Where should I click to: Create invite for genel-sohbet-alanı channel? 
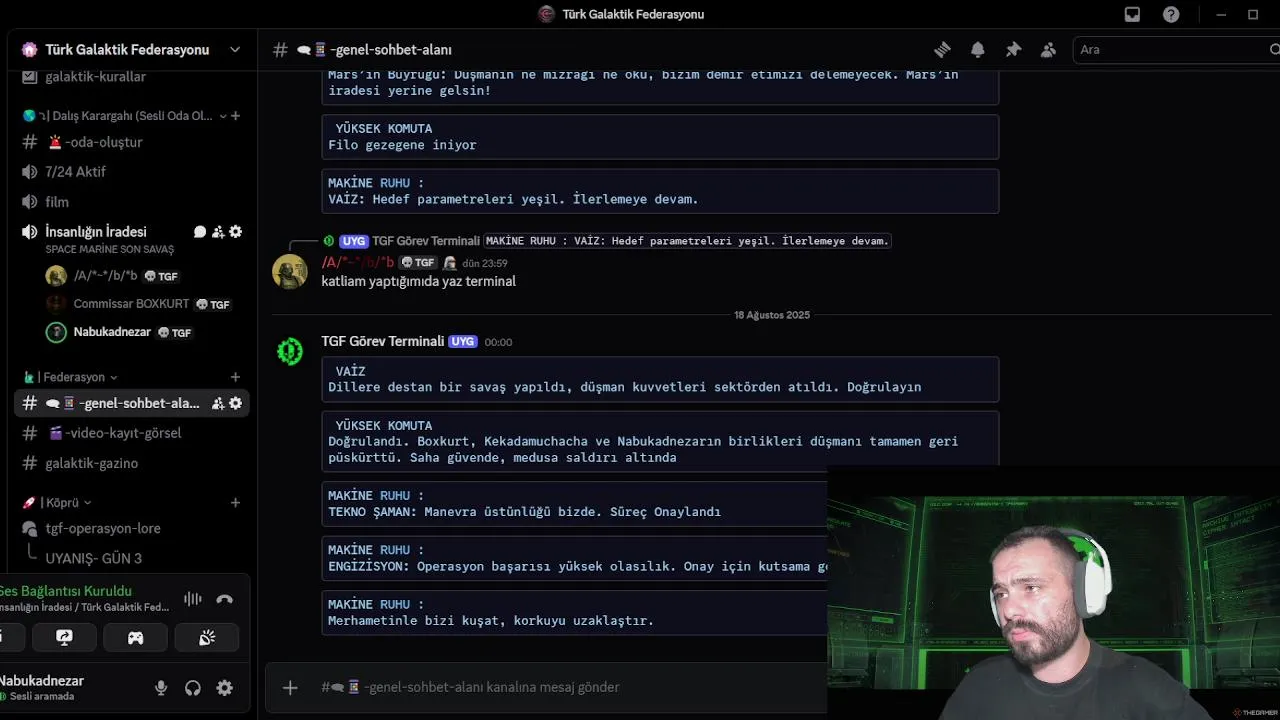point(219,403)
